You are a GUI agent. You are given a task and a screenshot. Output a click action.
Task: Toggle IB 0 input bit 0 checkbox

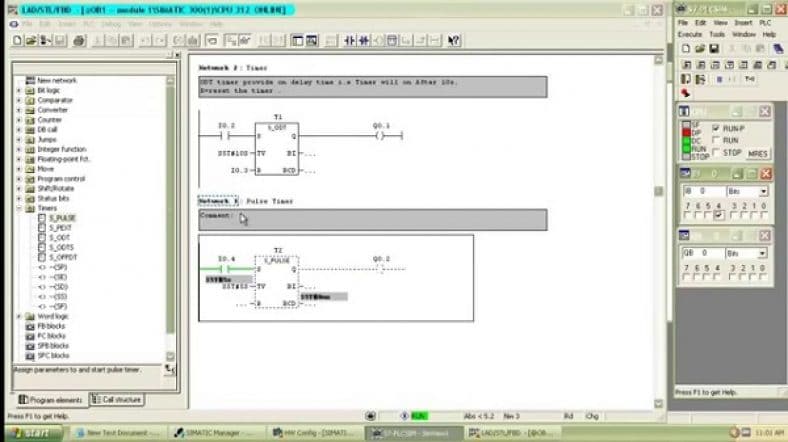tap(764, 215)
